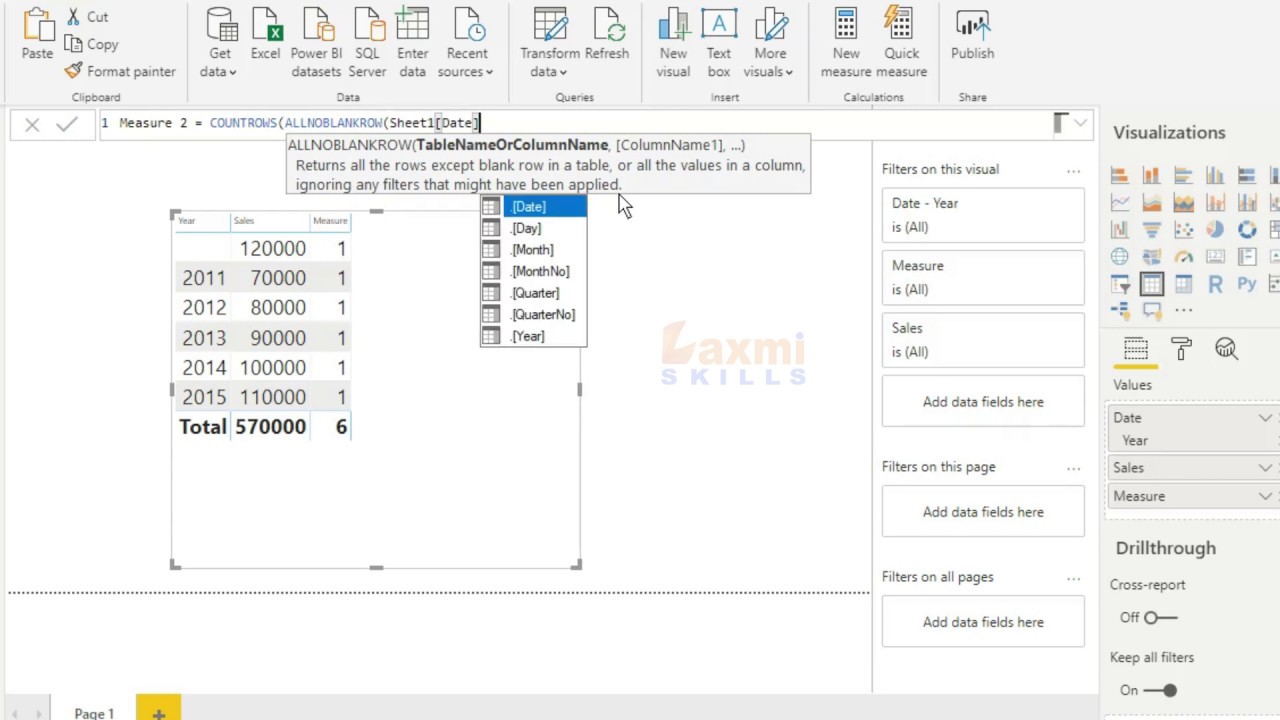
Task: Choose [QuarterNo] from the autocomplete list
Action: (533, 314)
